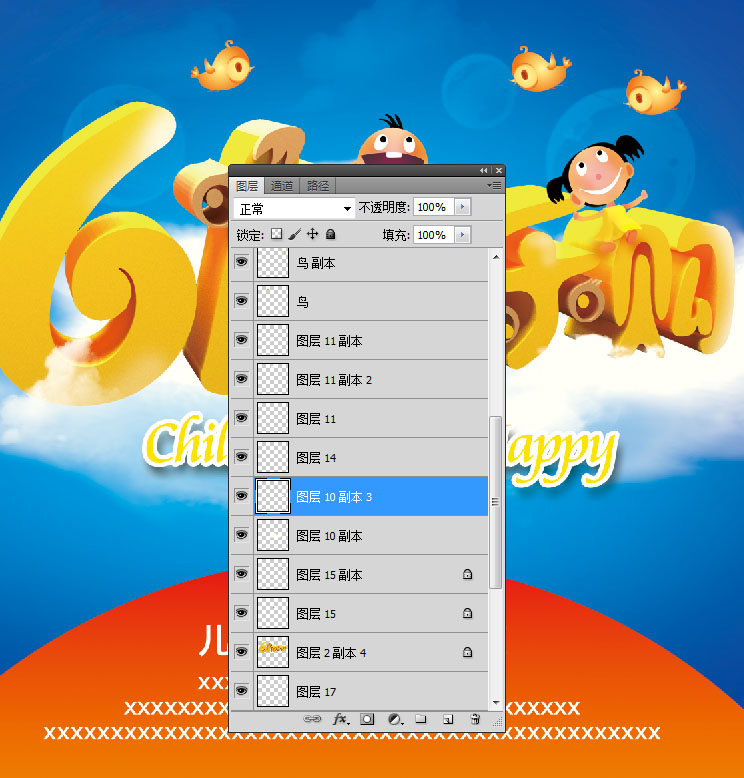
Task: Toggle visibility of 图层 11 副本 2
Action: click(242, 379)
